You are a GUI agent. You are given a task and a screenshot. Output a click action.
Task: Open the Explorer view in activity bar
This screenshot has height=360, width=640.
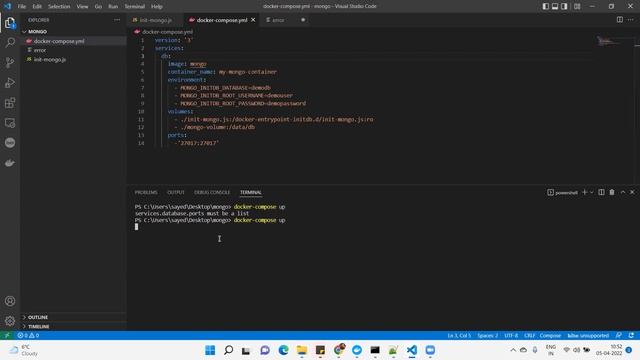coord(10,23)
